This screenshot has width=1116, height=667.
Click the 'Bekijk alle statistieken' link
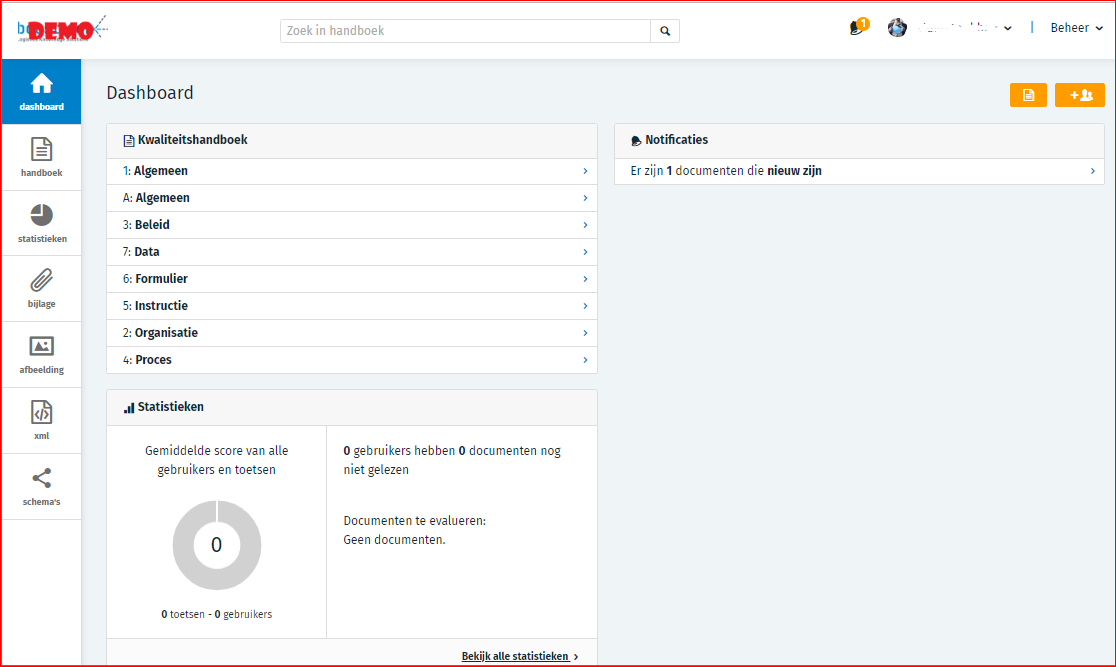pos(520,656)
